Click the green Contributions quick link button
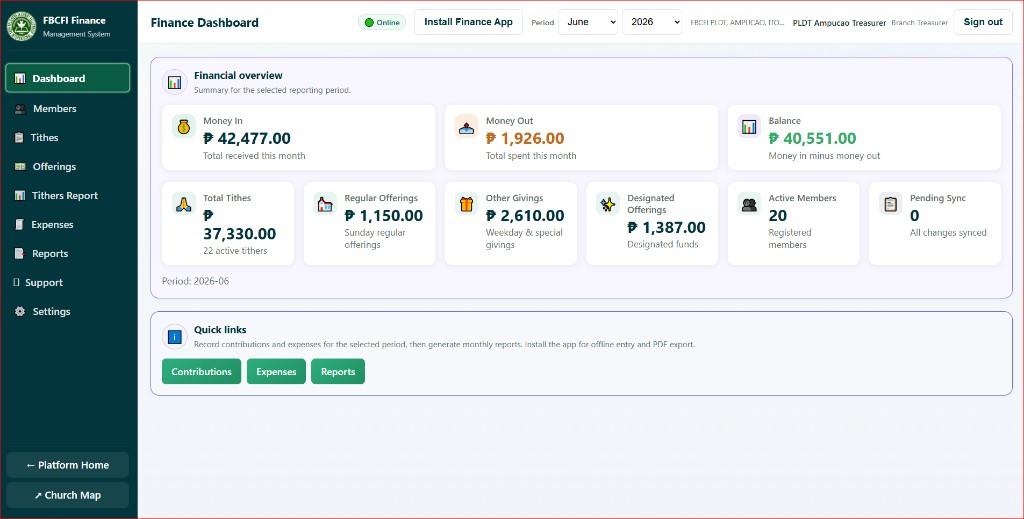Screen dimensions: 1024x519 pyautogui.click(x=201, y=371)
